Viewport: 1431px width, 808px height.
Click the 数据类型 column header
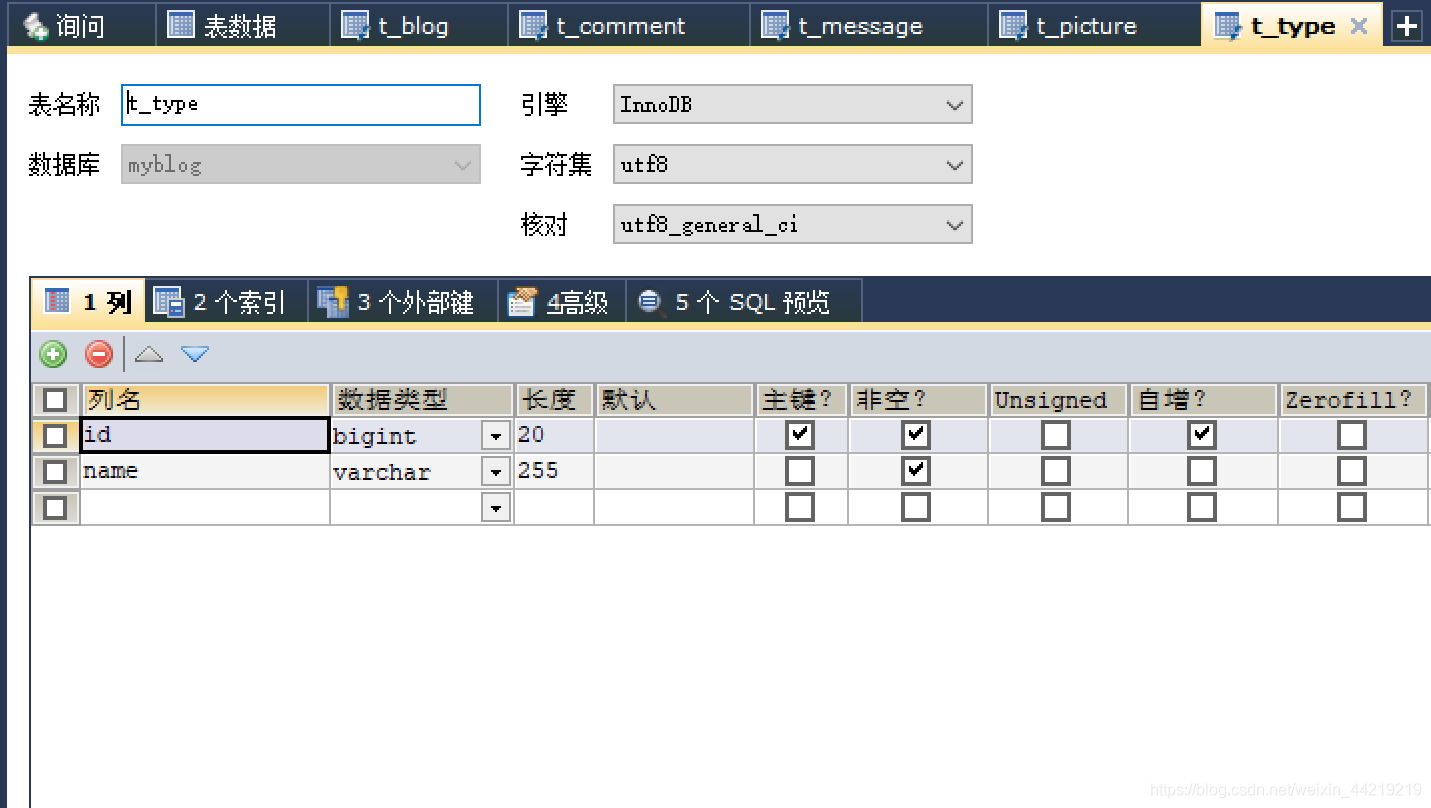tap(422, 400)
